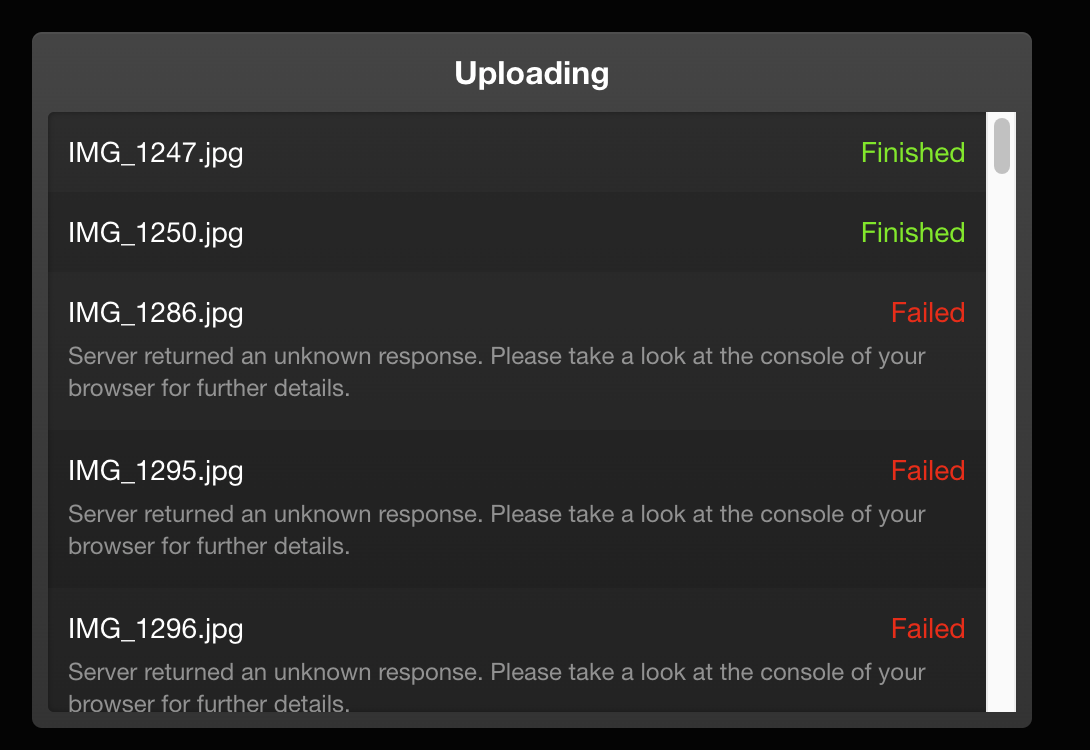Click the Failed status for IMG_1295.jpg
Screen dimensions: 1090x750
[928, 470]
